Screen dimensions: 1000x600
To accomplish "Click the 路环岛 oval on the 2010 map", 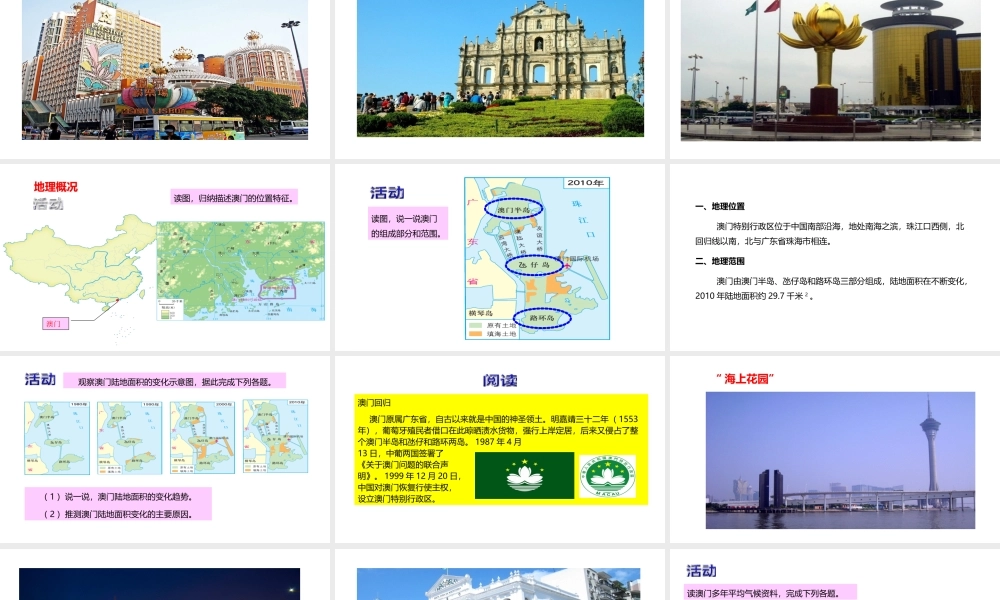I will point(542,318).
